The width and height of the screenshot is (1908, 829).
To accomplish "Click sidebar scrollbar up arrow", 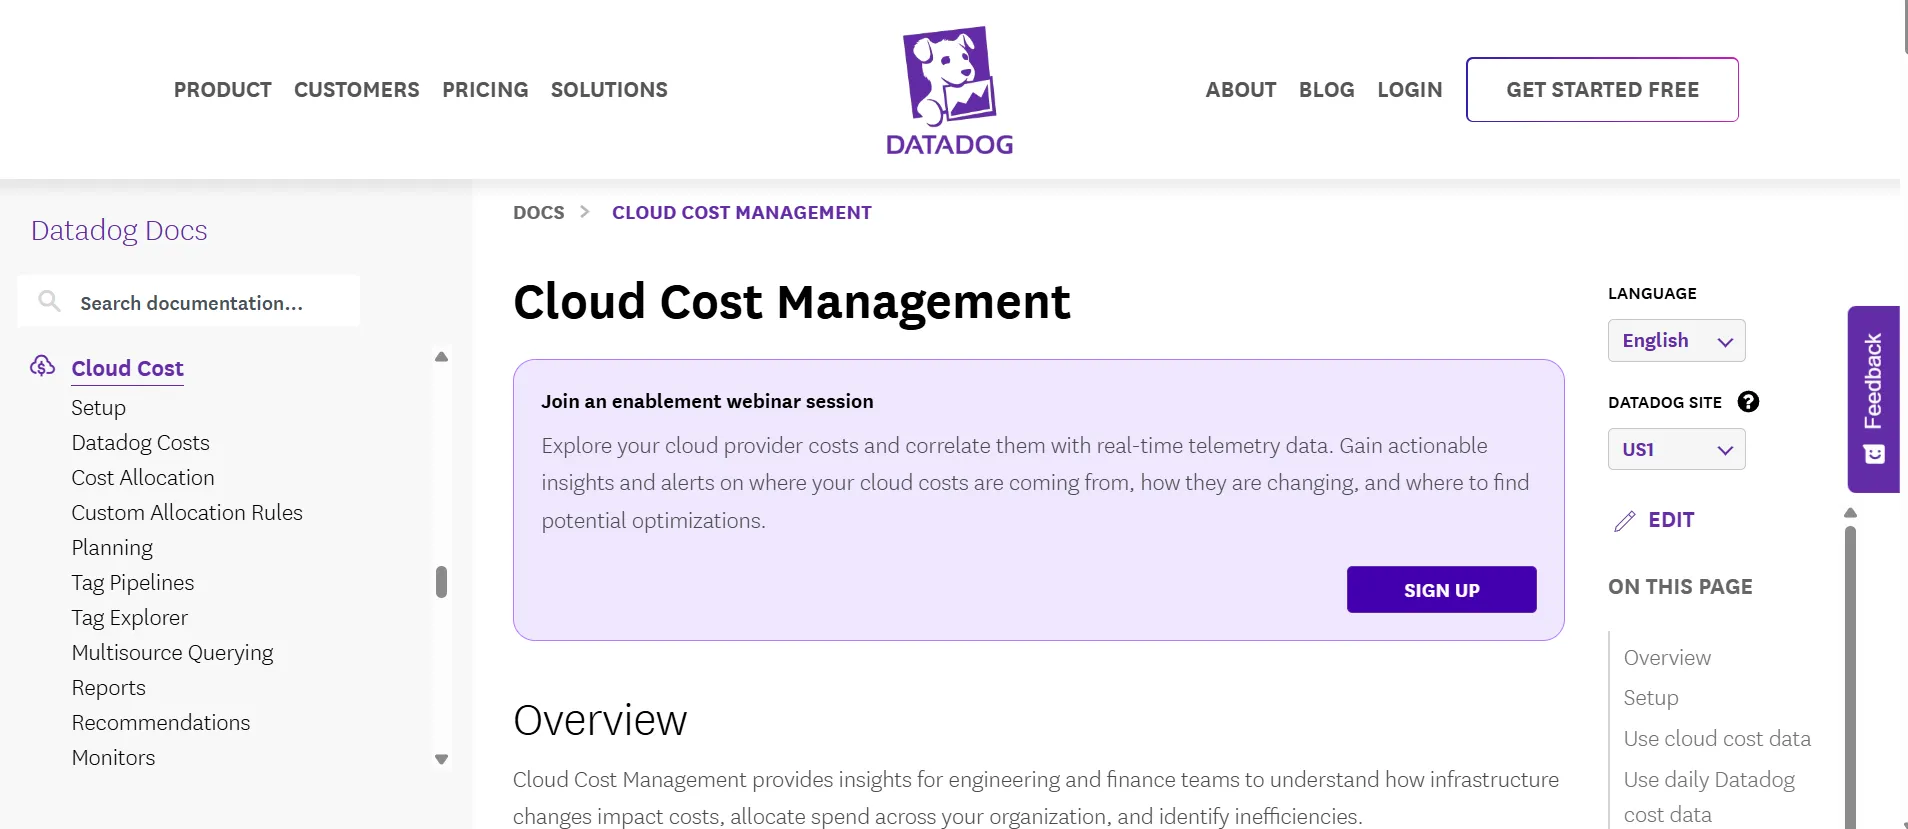I will click(x=441, y=357).
